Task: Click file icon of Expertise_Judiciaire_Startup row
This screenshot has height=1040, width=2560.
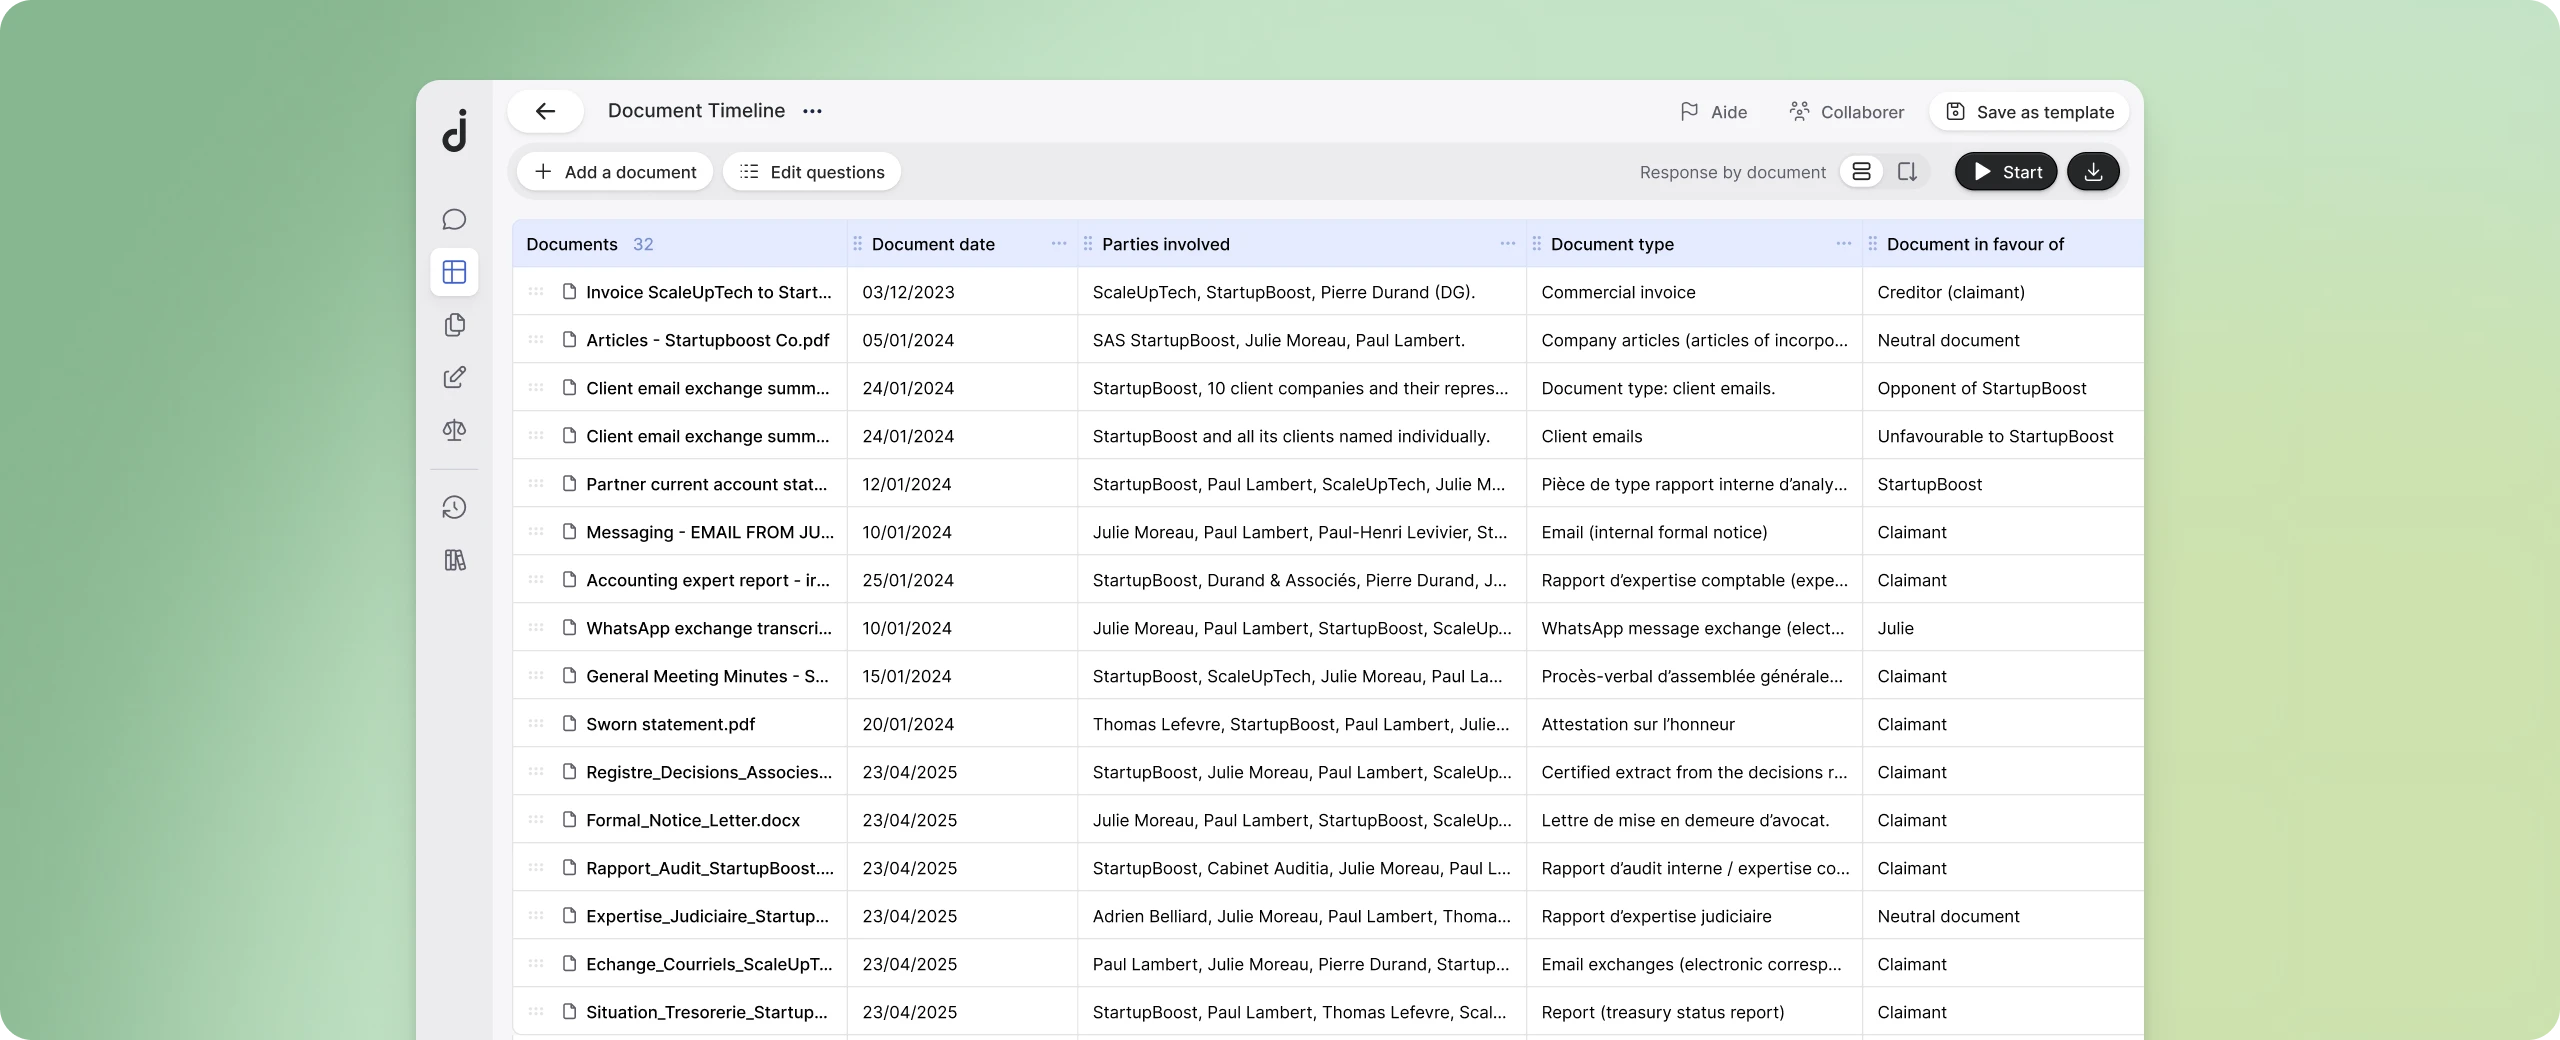Action: coord(569,916)
